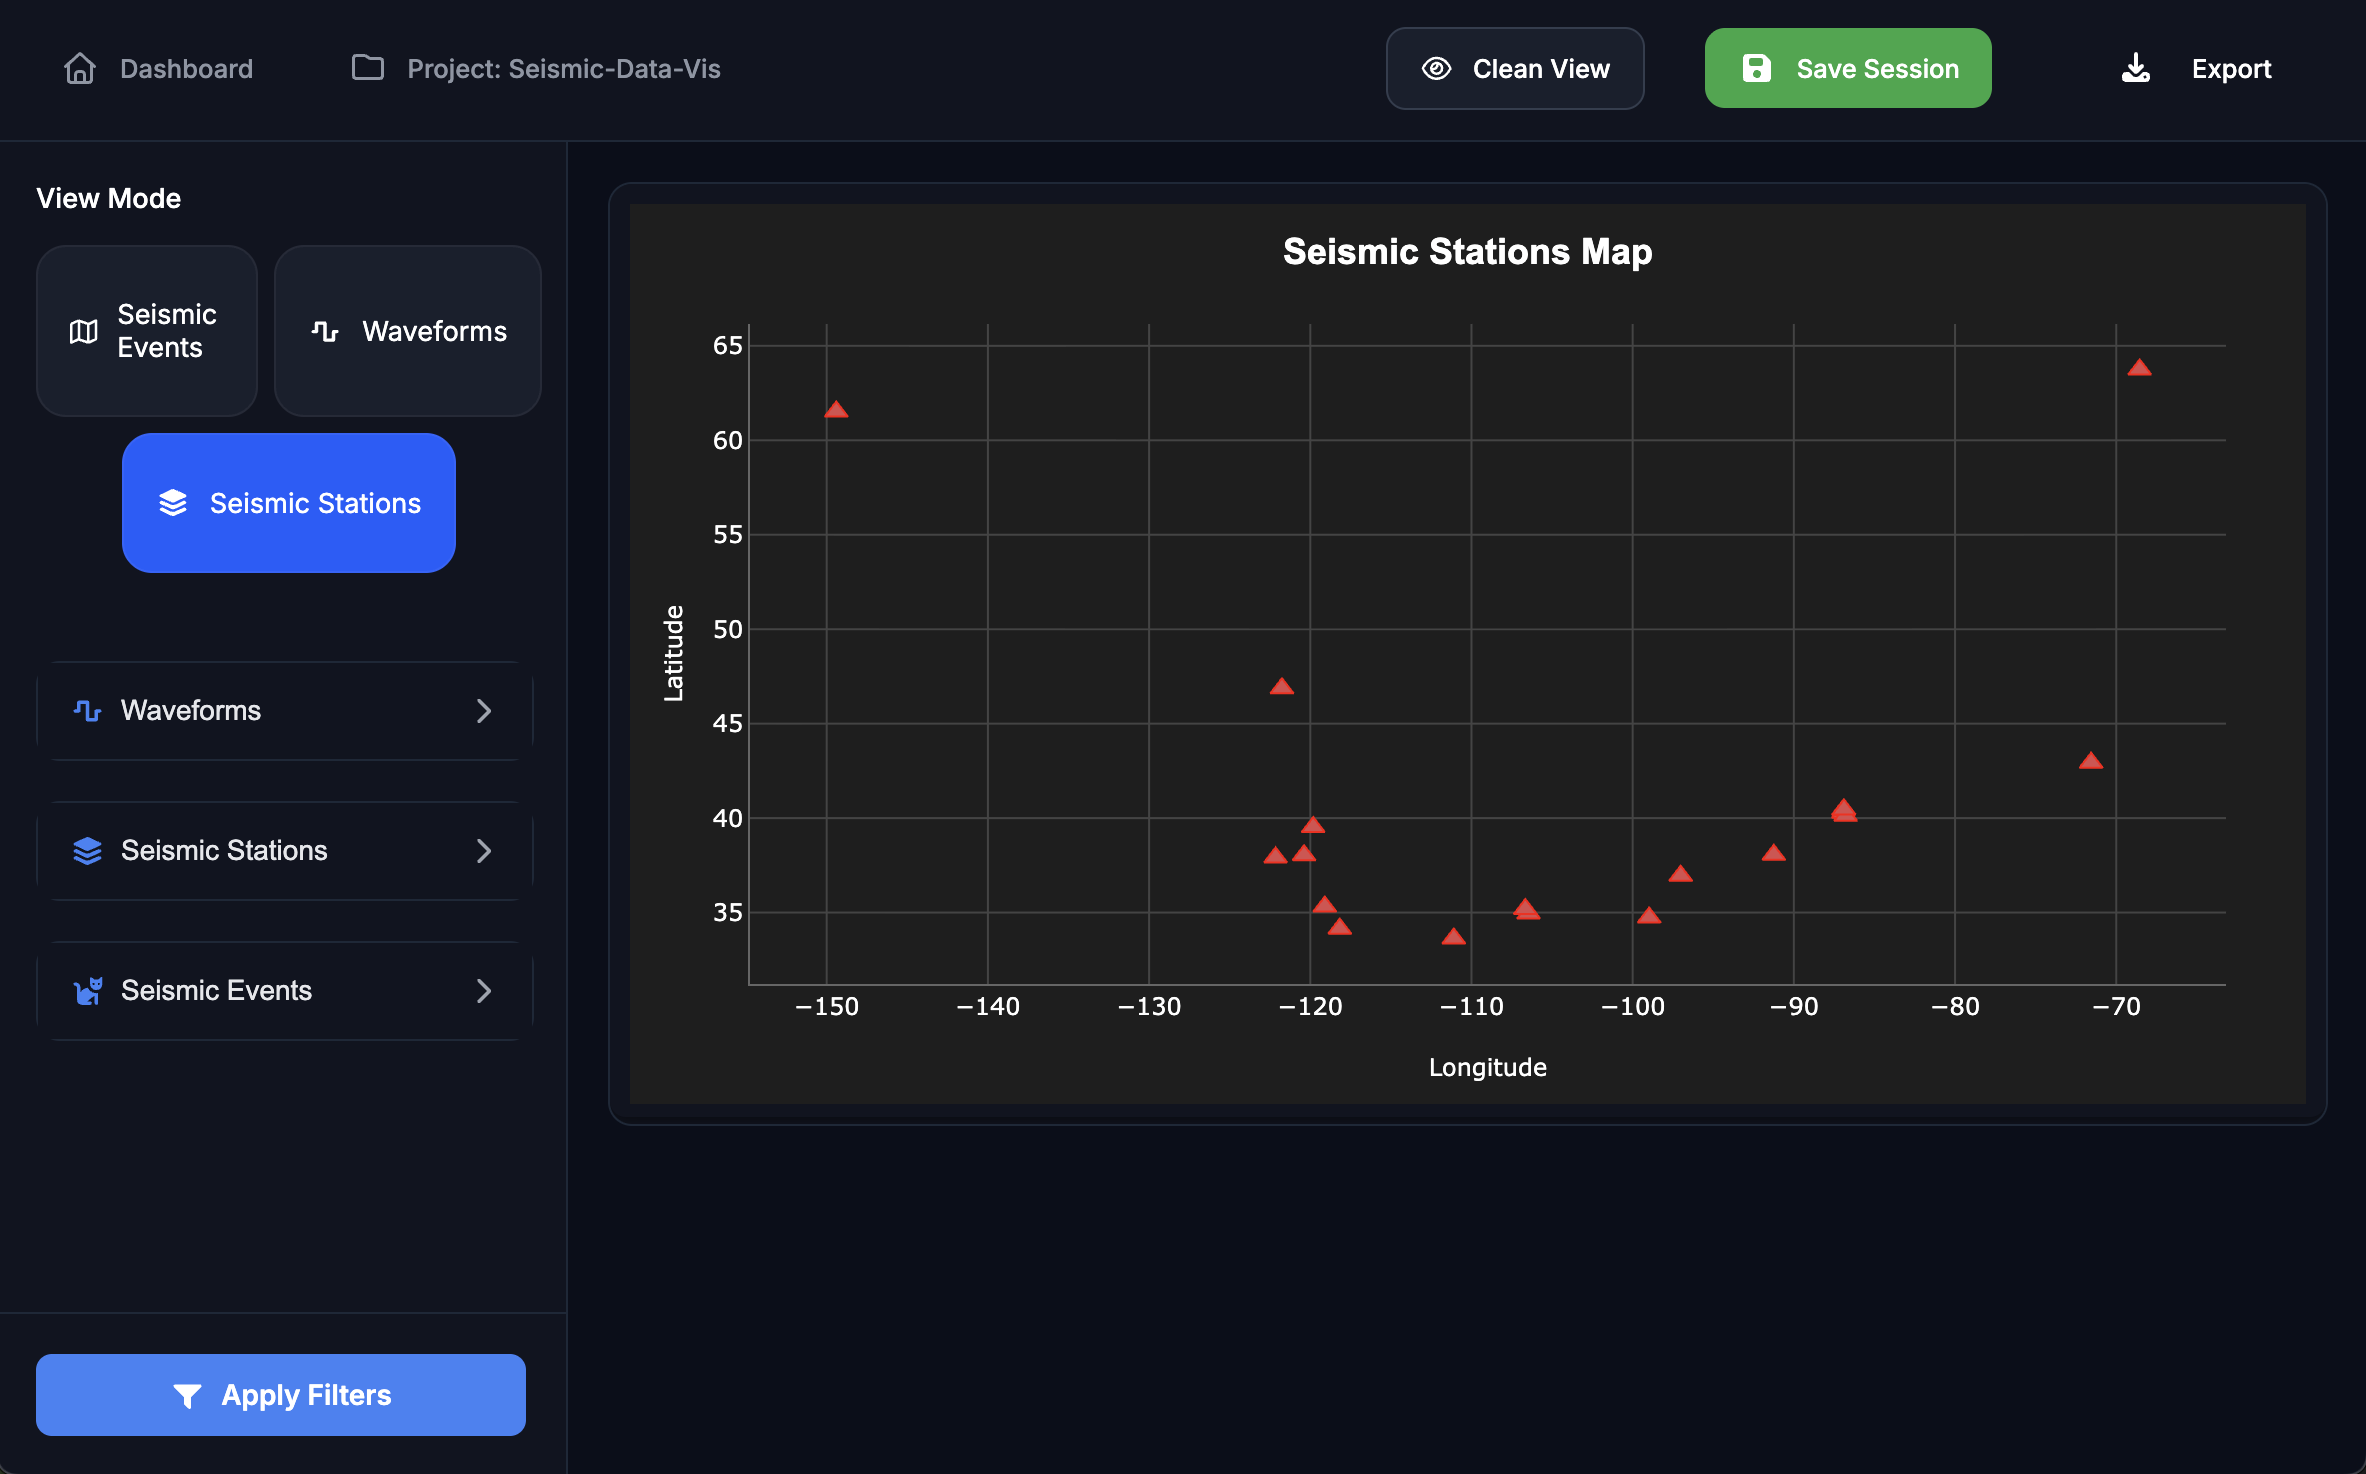Click the View Mode heading
This screenshot has width=2366, height=1474.
coord(109,198)
